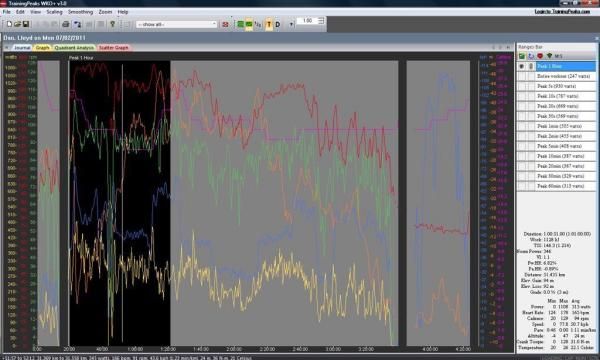Viewport: 600px width, 360px height.
Task: Click the dark green icon in Ranges bar
Action: coord(549,56)
